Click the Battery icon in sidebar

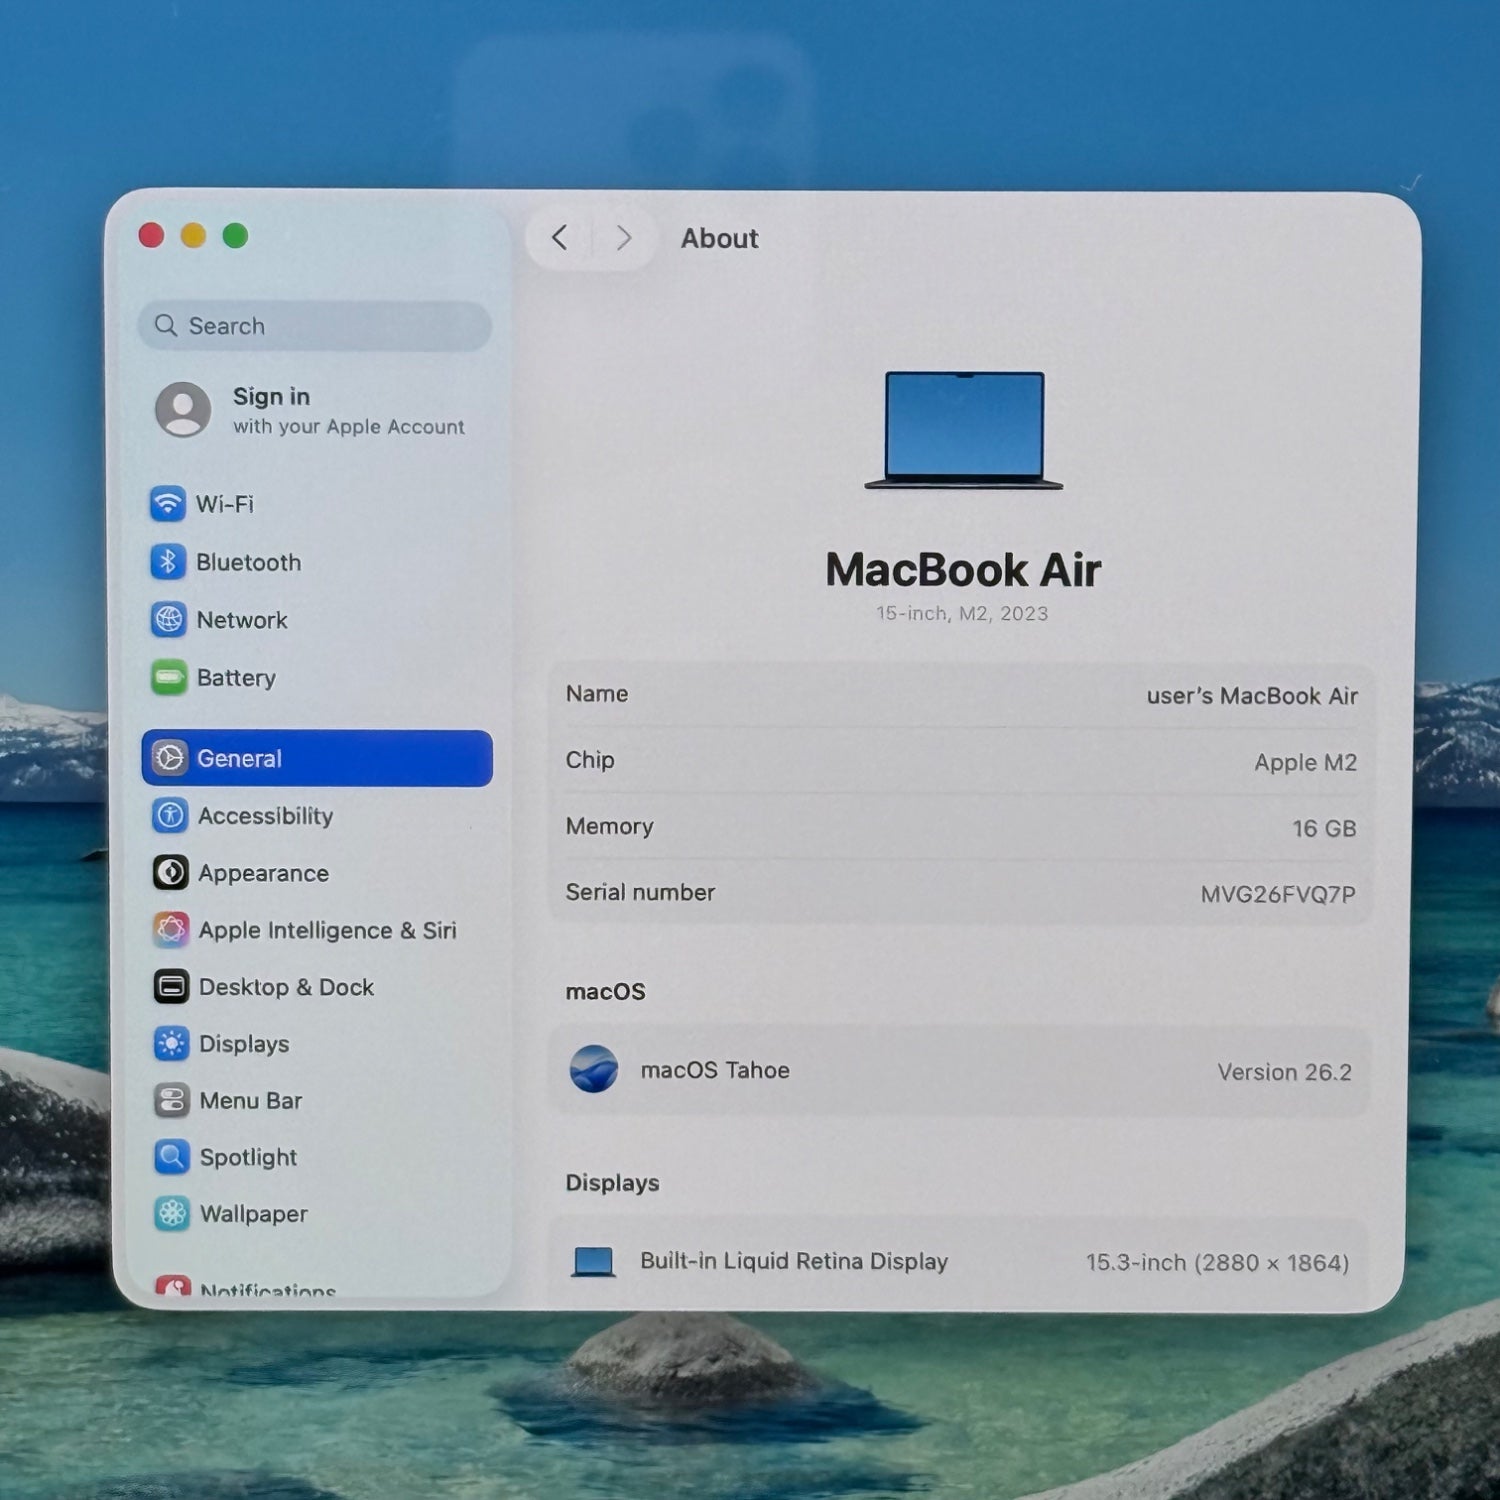tap(169, 678)
